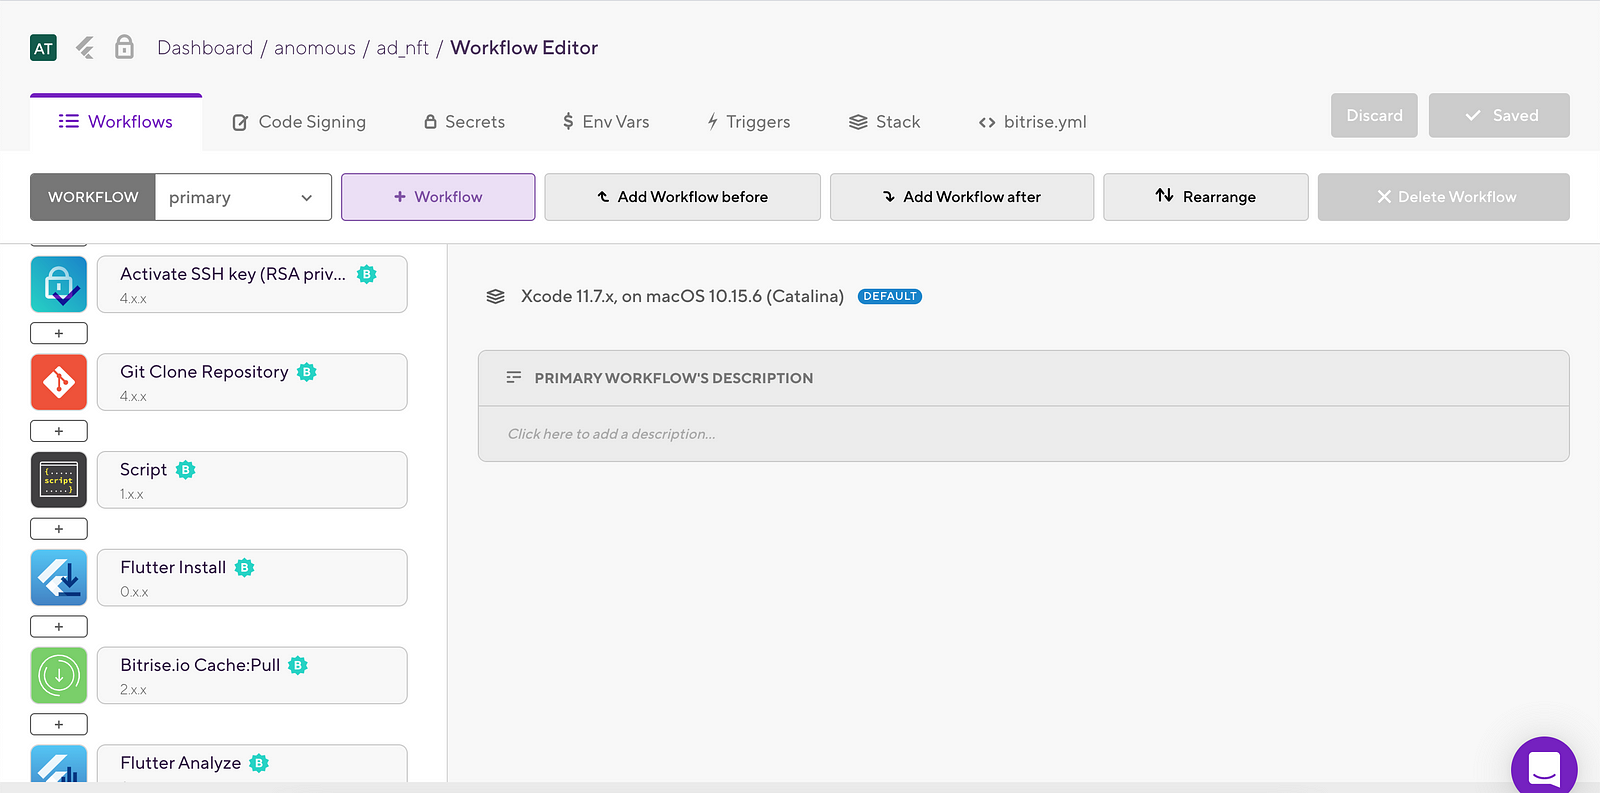Viewport: 1600px width, 793px height.
Task: Open the Triggers tab
Action: (x=748, y=122)
